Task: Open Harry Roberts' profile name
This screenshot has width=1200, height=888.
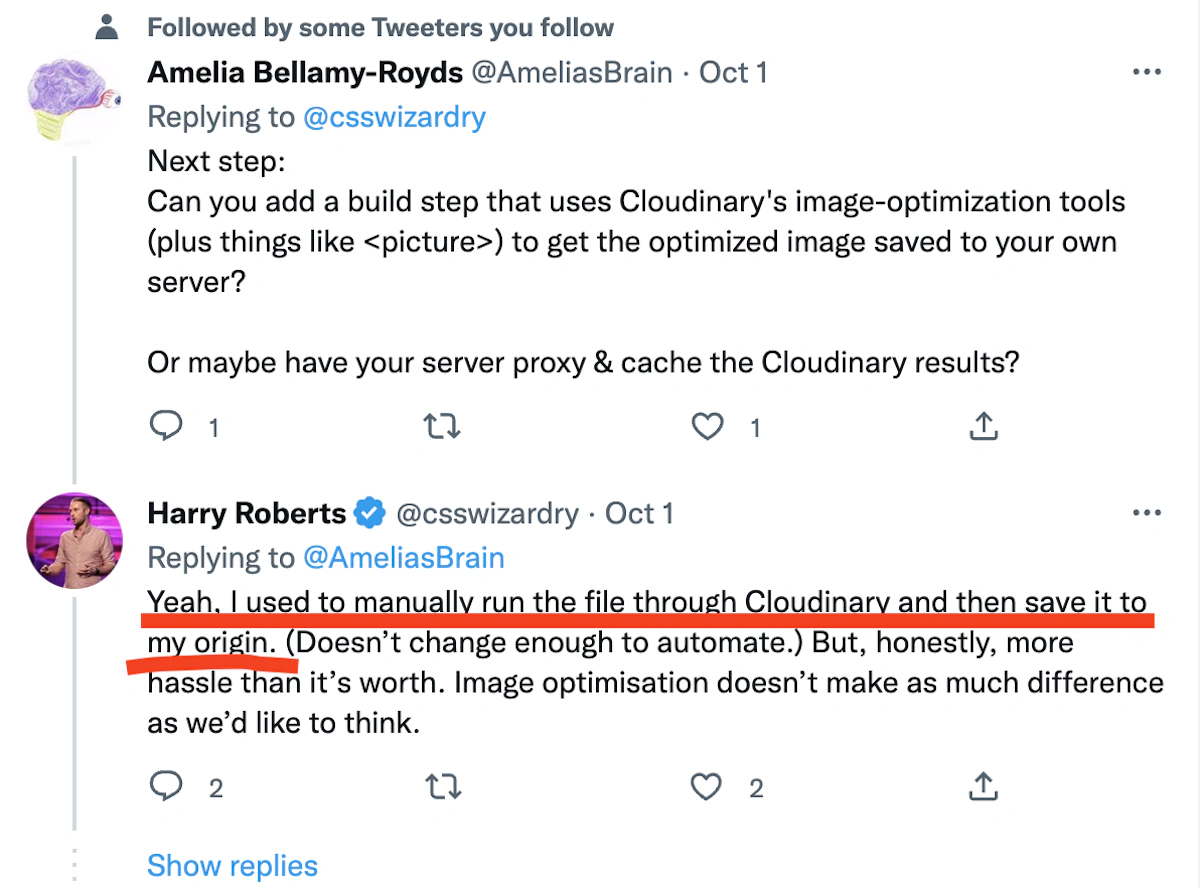Action: point(246,514)
